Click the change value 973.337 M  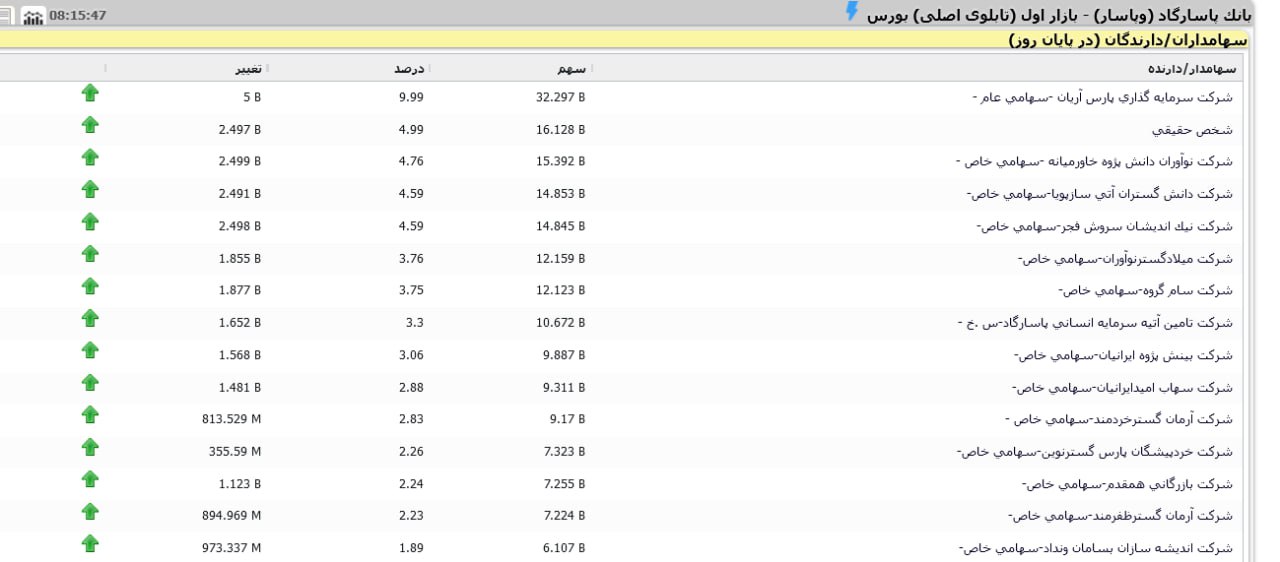point(232,548)
